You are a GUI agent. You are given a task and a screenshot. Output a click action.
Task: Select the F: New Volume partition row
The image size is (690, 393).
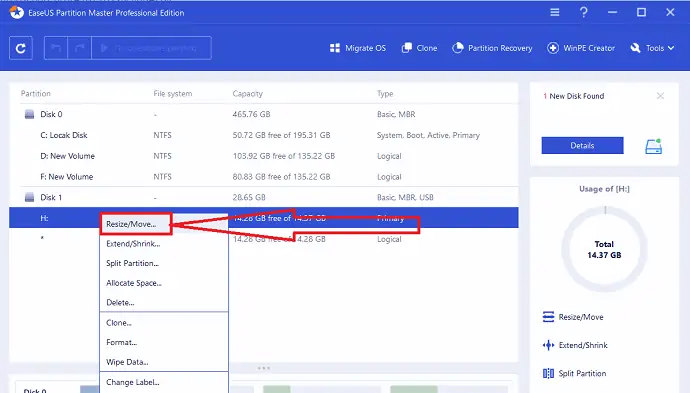point(264,176)
